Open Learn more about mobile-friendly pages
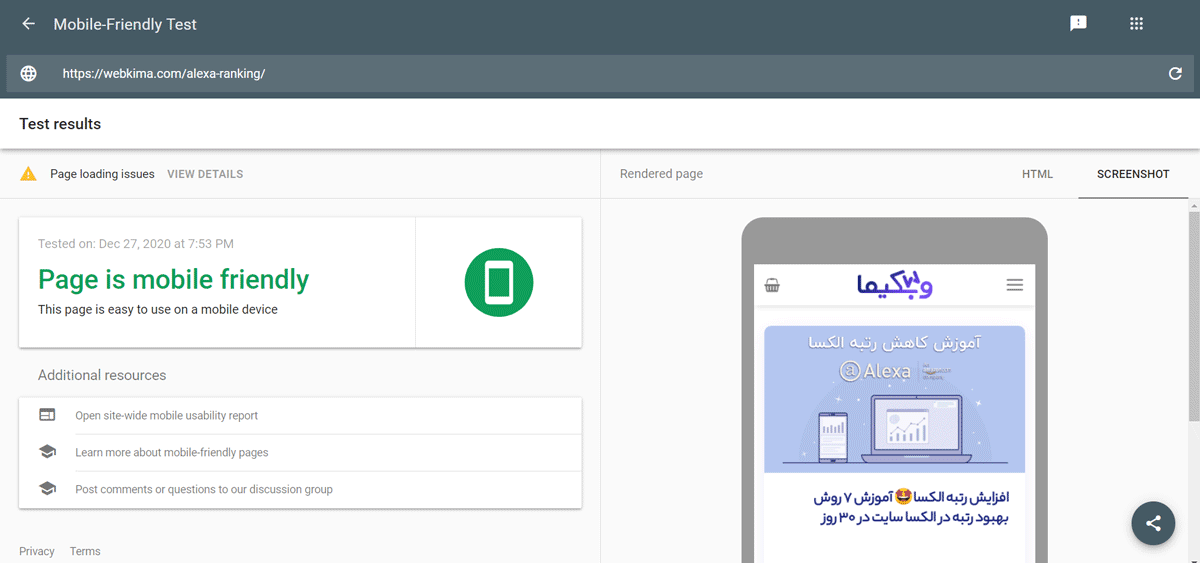 (172, 452)
